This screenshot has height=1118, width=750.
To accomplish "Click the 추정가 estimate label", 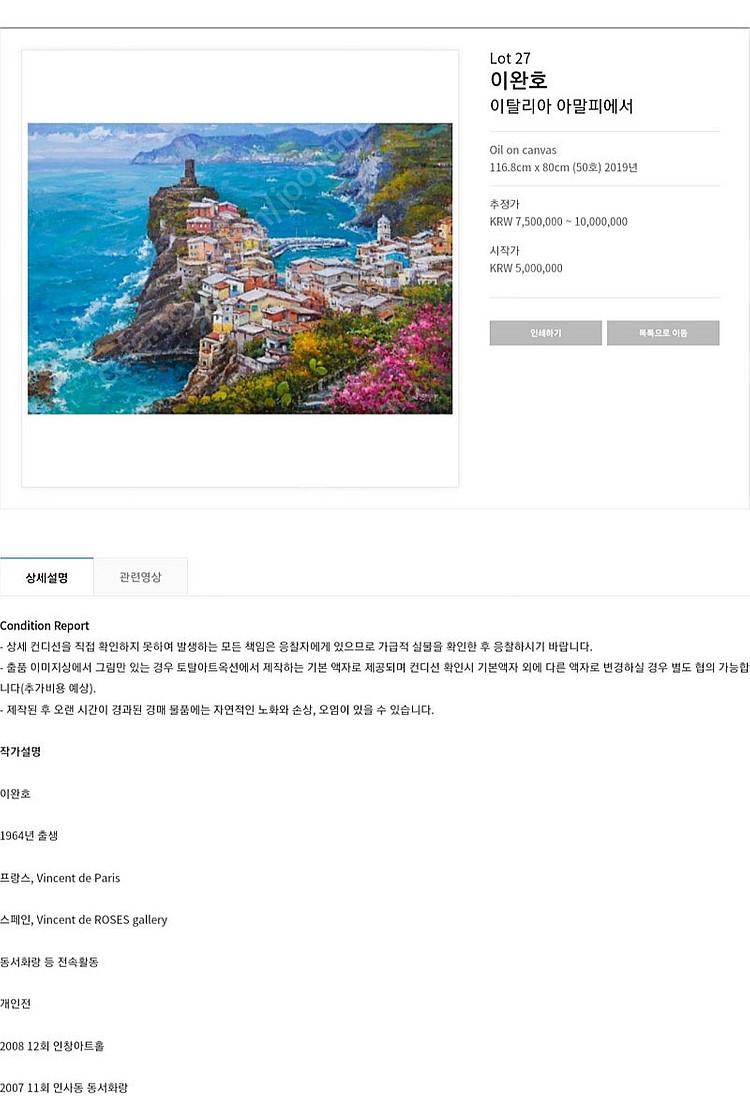I will click(x=504, y=204).
